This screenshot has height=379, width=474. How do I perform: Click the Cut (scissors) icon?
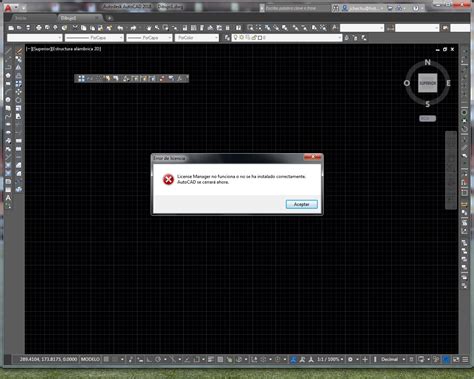[x=75, y=28]
